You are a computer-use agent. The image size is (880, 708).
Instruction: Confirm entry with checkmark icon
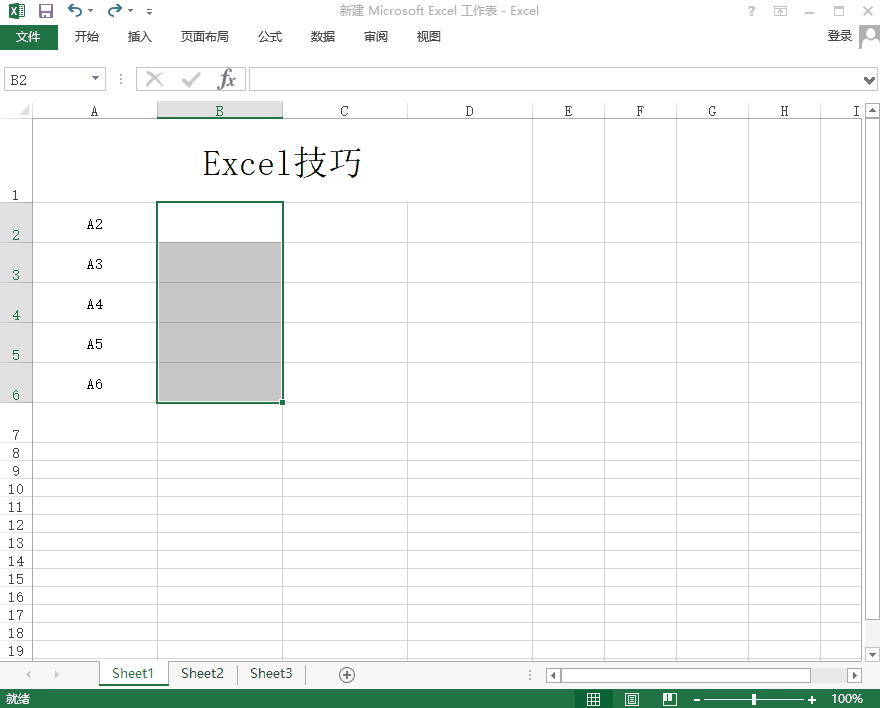(x=191, y=79)
